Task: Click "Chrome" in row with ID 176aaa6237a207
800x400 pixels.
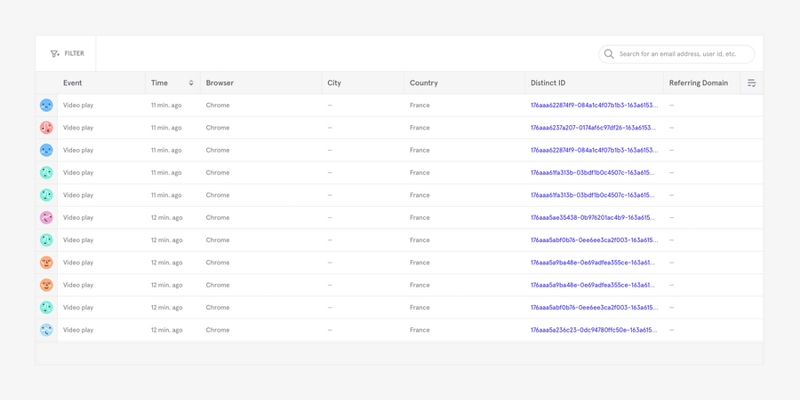Action: click(x=218, y=128)
